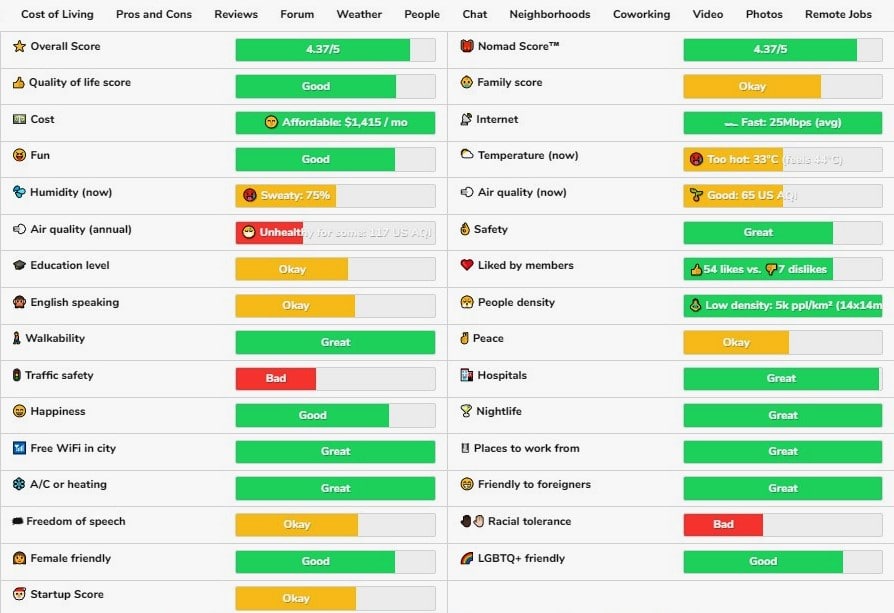Open the Coworking tab

pyautogui.click(x=641, y=15)
